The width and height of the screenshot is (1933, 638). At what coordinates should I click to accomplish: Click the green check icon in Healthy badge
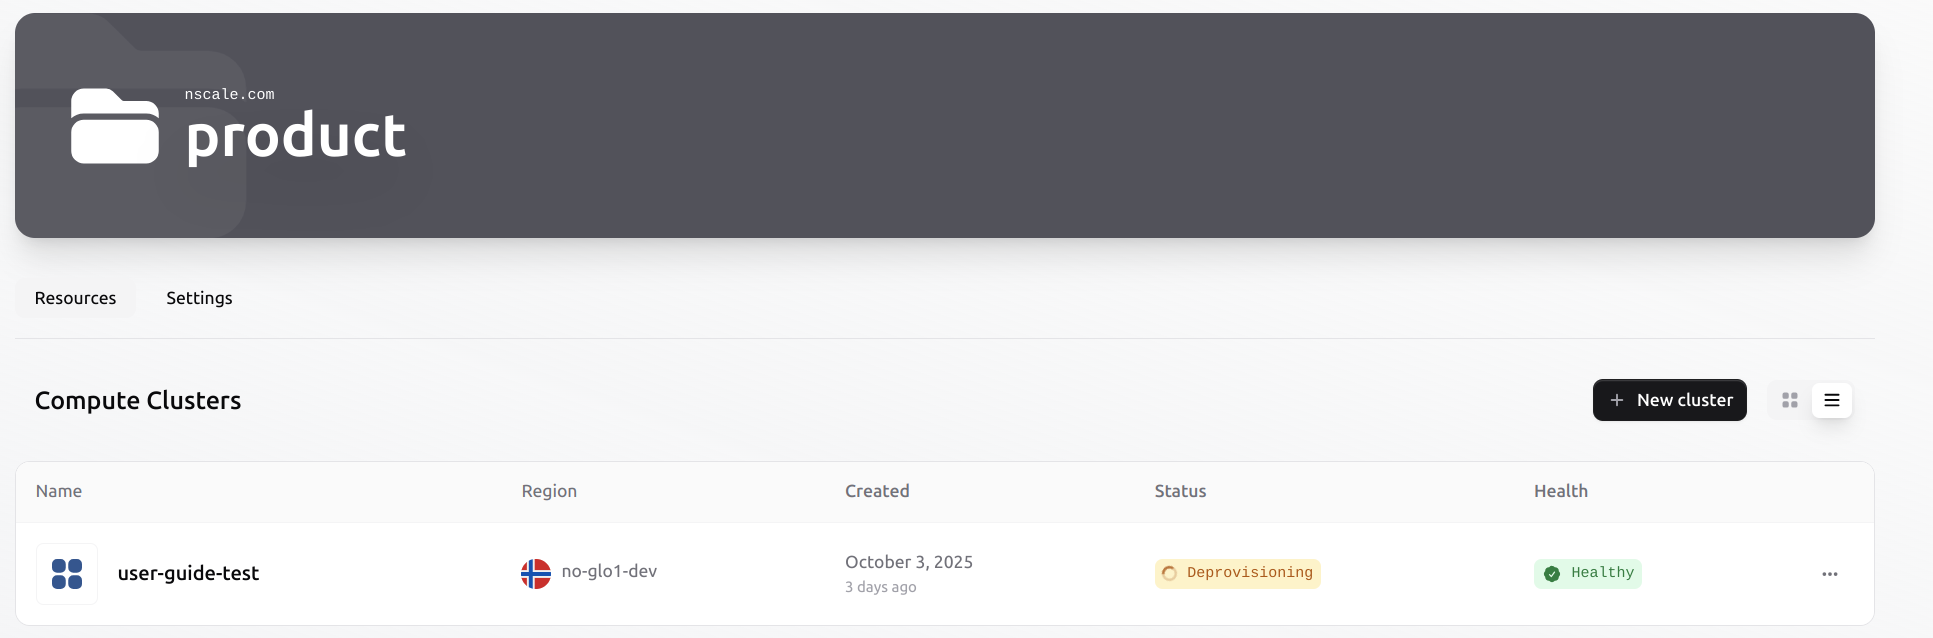point(1552,573)
